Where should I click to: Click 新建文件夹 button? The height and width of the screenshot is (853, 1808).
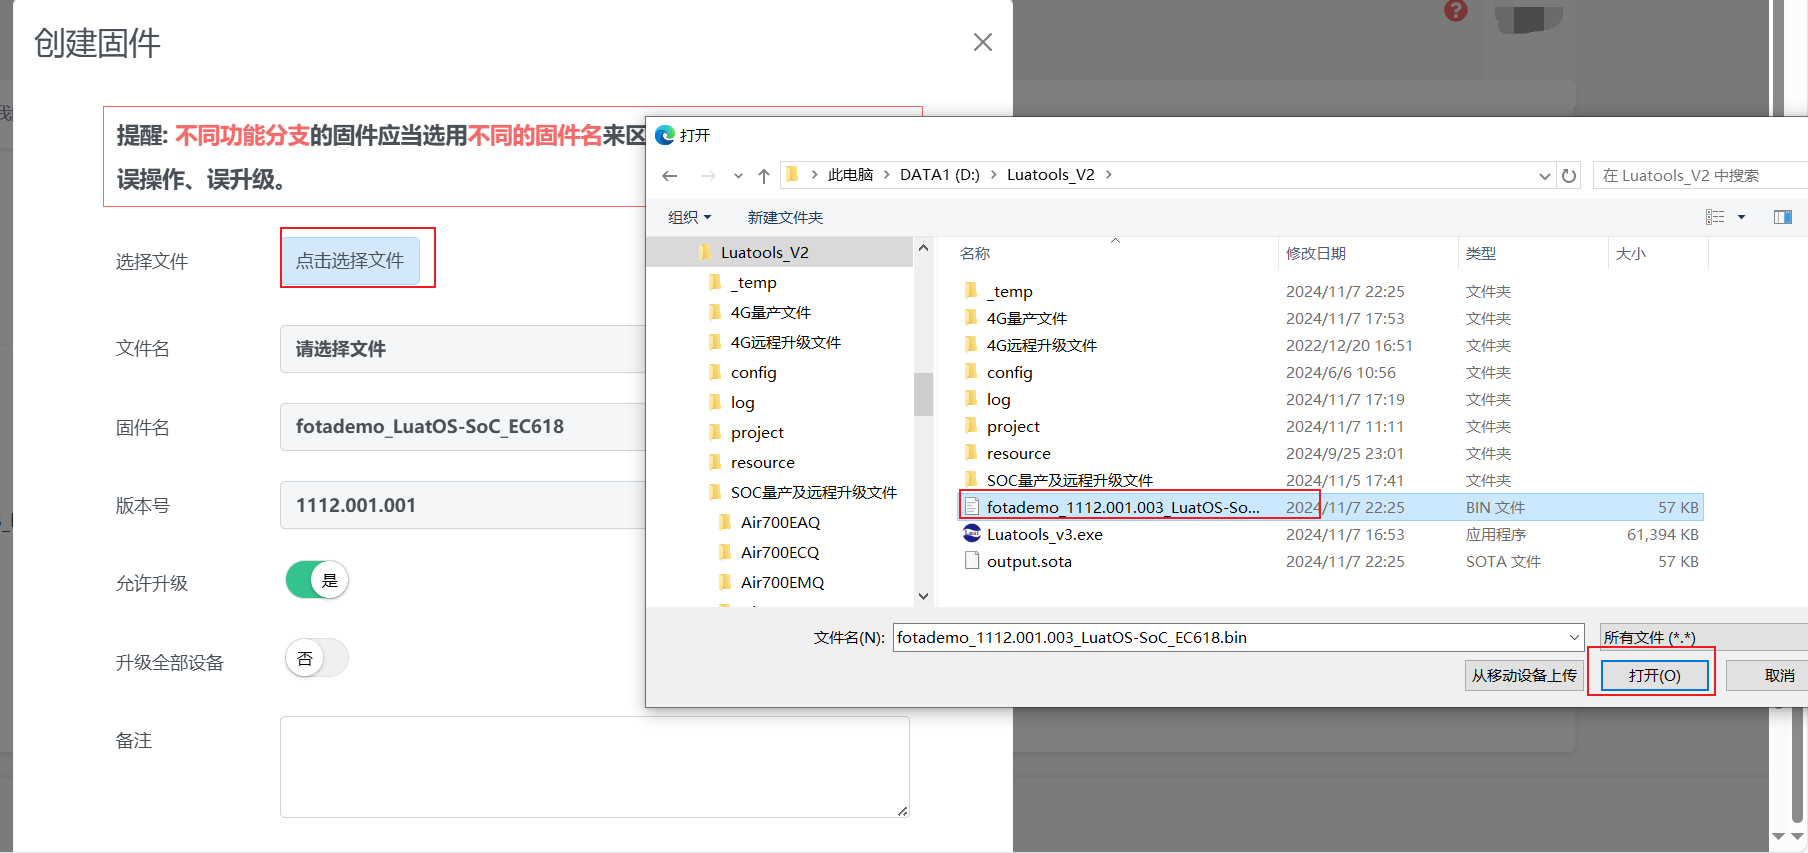point(785,217)
